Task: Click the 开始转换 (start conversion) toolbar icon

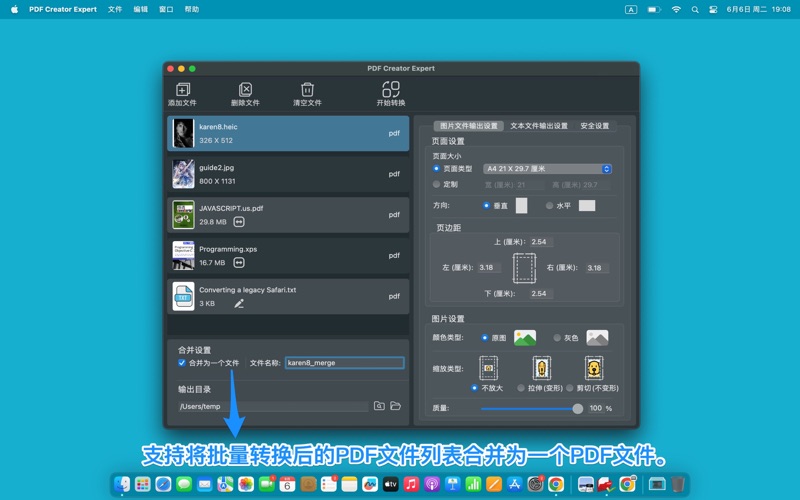Action: click(391, 89)
